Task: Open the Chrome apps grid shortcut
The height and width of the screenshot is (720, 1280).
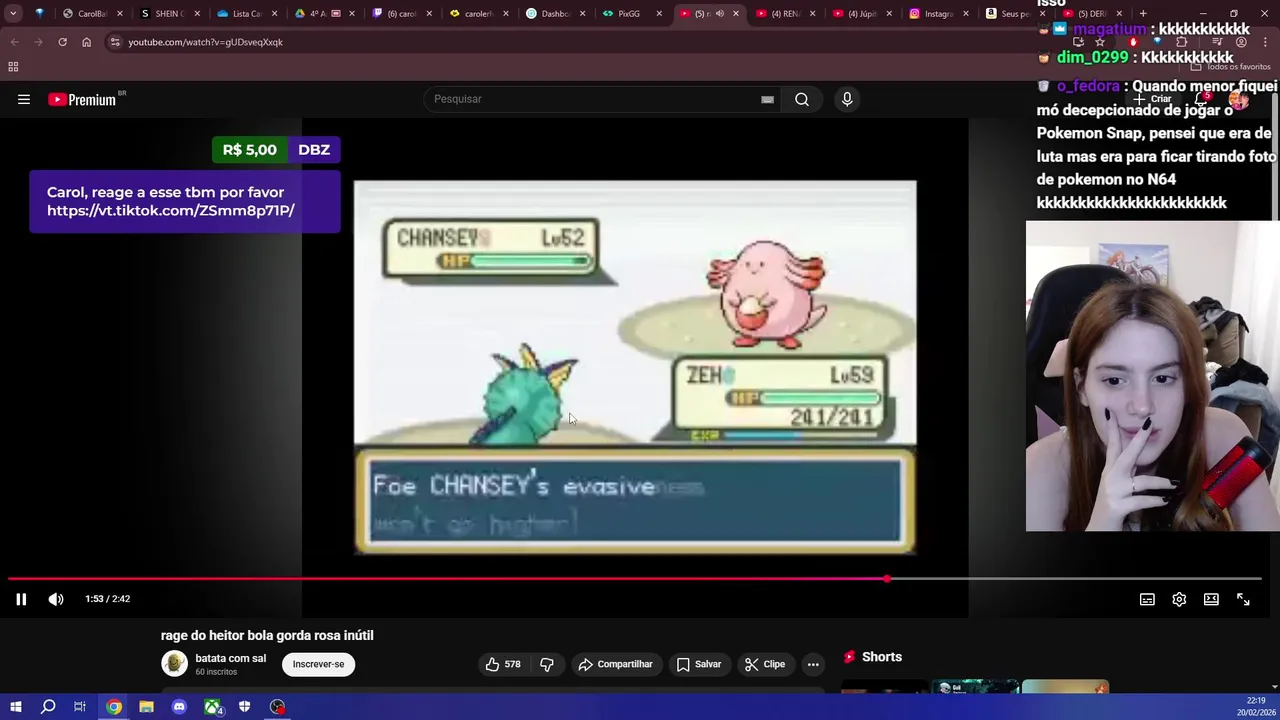Action: coord(13,67)
